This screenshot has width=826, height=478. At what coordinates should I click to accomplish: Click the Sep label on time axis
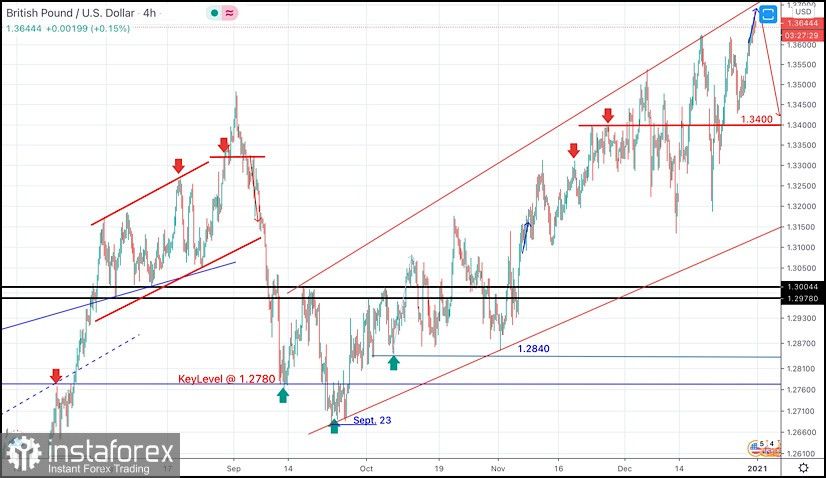point(233,468)
